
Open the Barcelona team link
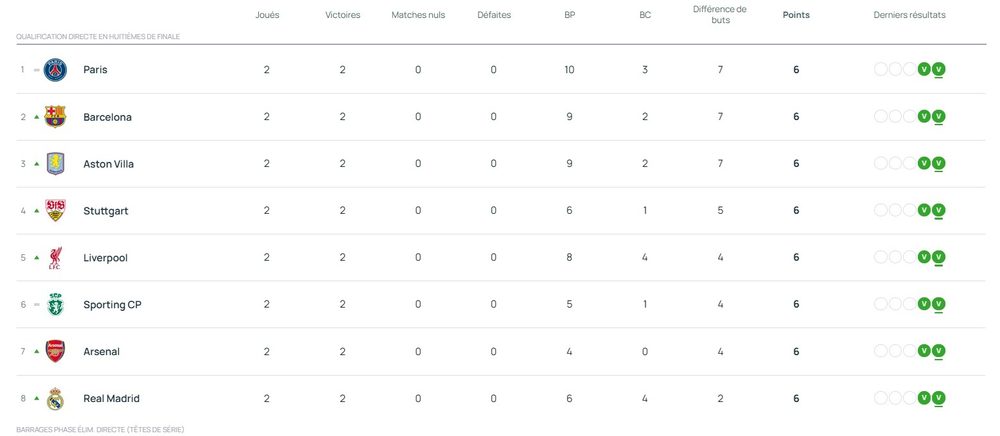click(x=107, y=117)
